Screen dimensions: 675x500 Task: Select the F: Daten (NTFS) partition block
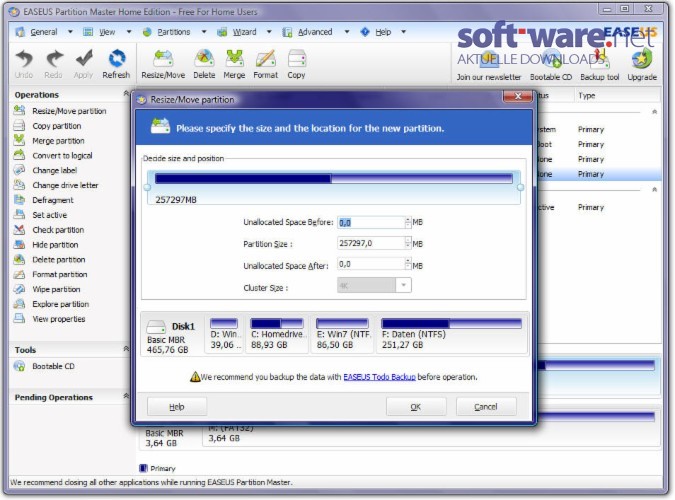[452, 334]
